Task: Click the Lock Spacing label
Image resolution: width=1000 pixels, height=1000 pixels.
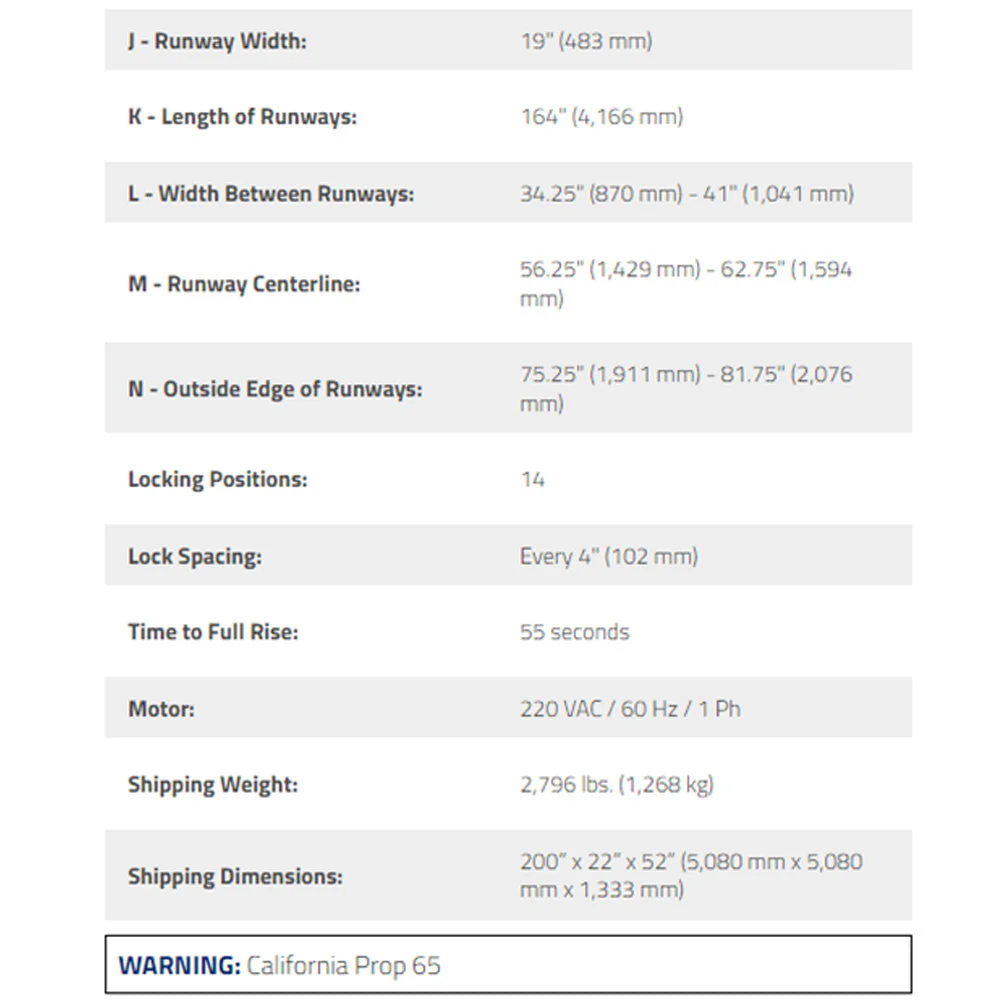Action: 195,556
